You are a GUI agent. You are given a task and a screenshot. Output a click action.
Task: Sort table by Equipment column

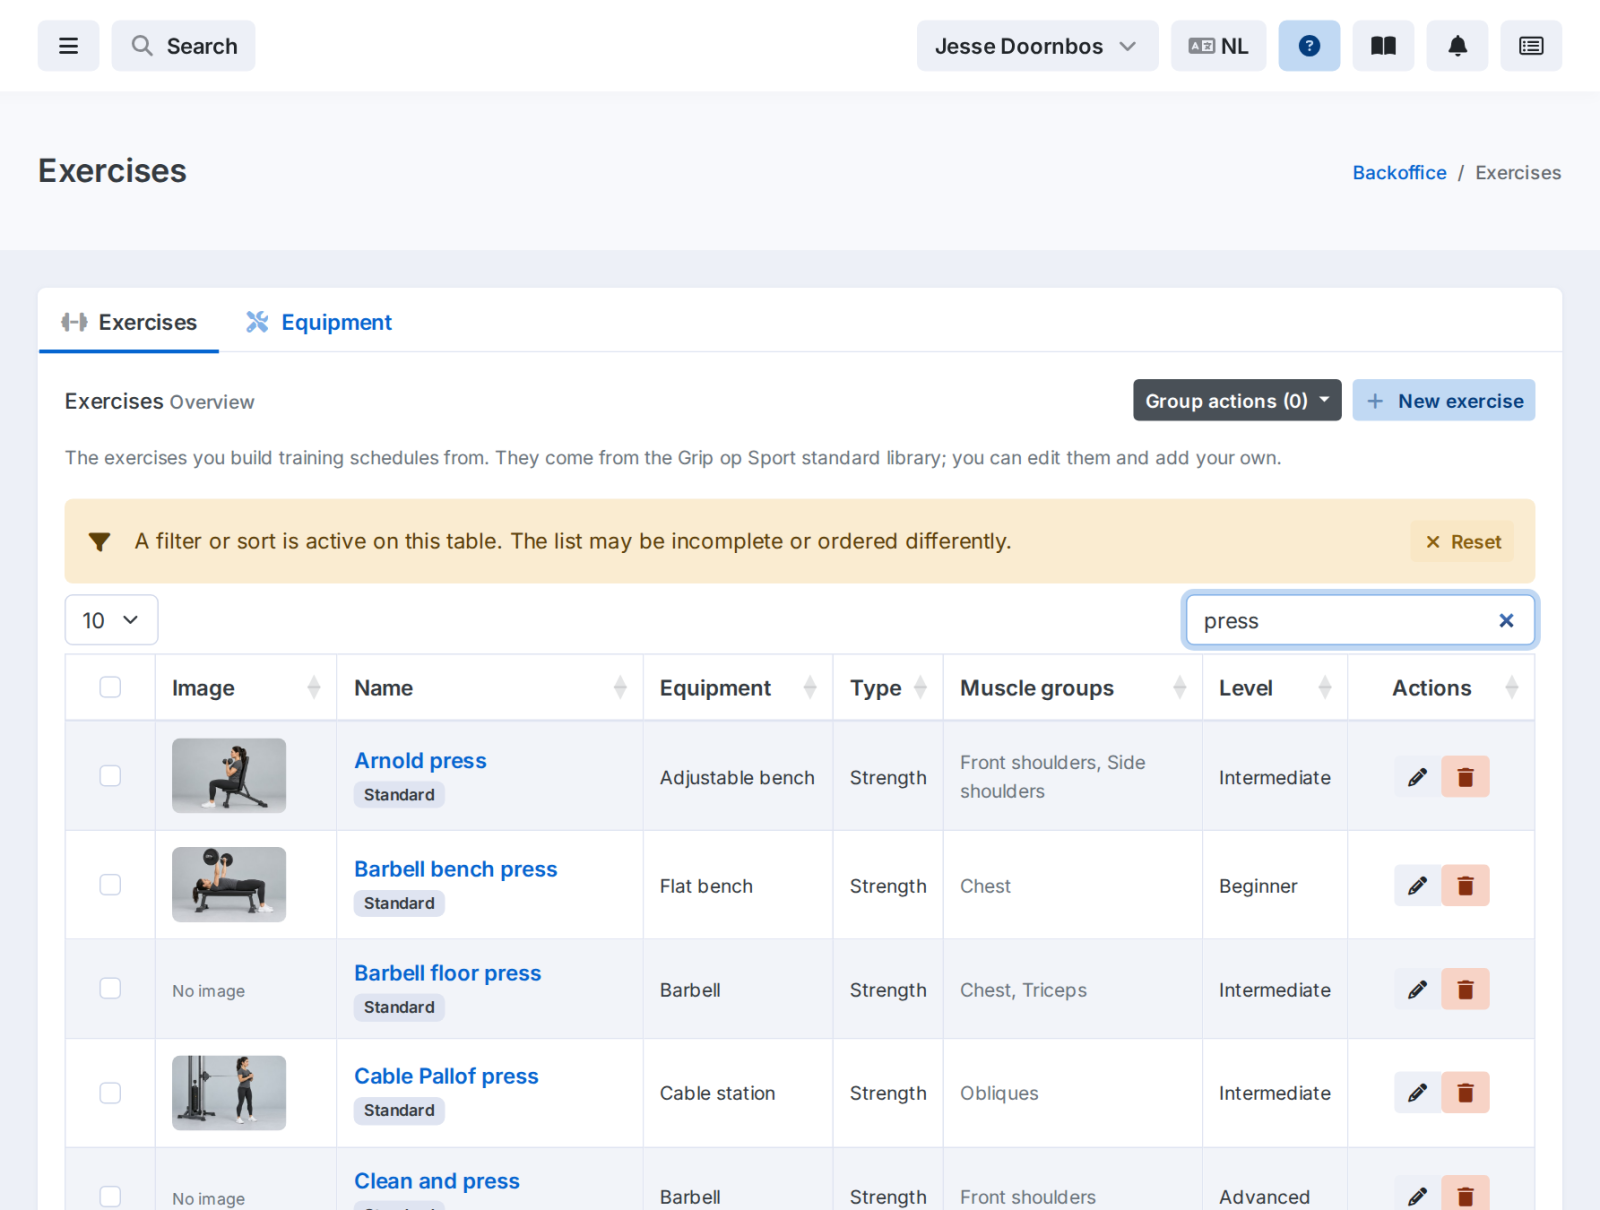click(737, 688)
